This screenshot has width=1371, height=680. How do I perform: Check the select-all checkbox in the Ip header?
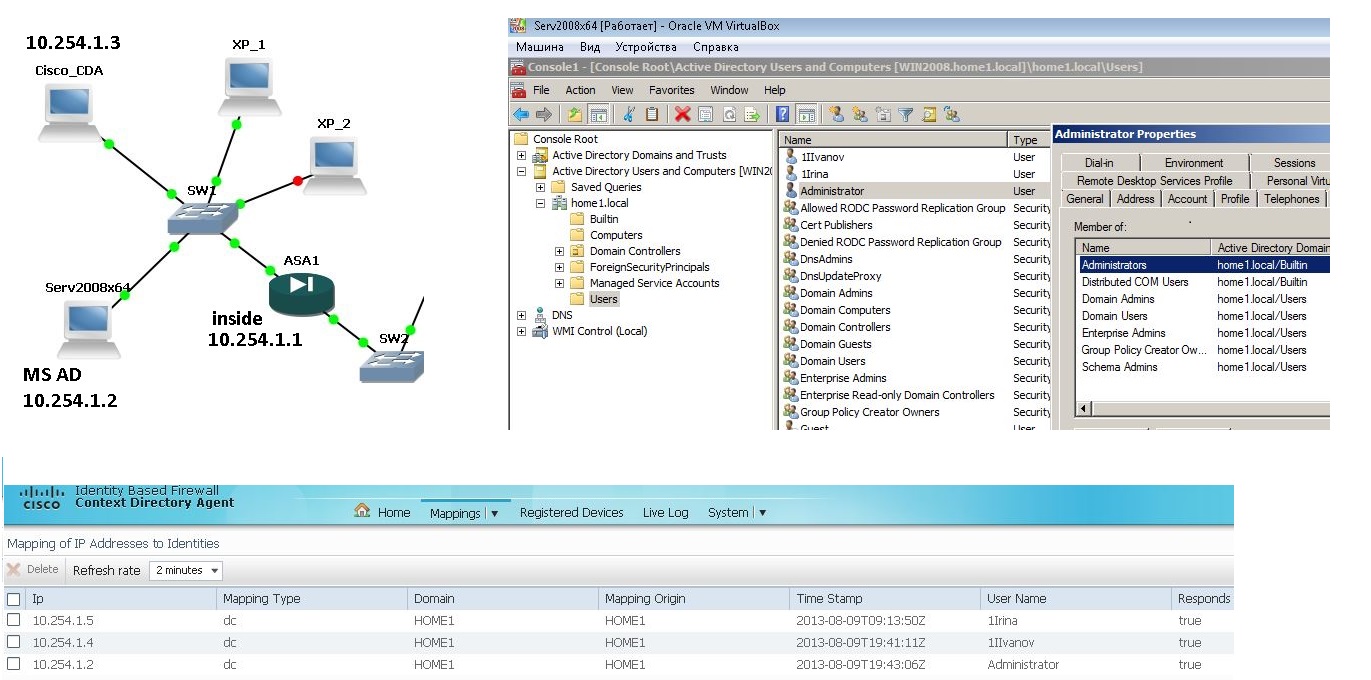[x=13, y=599]
